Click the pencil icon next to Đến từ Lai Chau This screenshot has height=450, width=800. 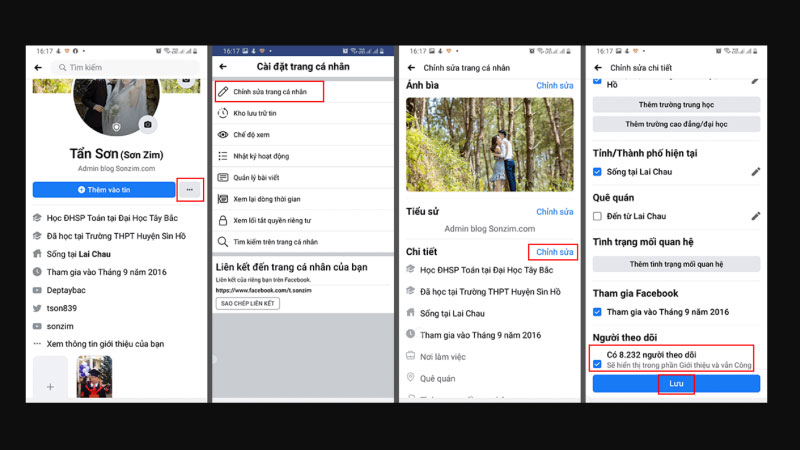point(756,216)
